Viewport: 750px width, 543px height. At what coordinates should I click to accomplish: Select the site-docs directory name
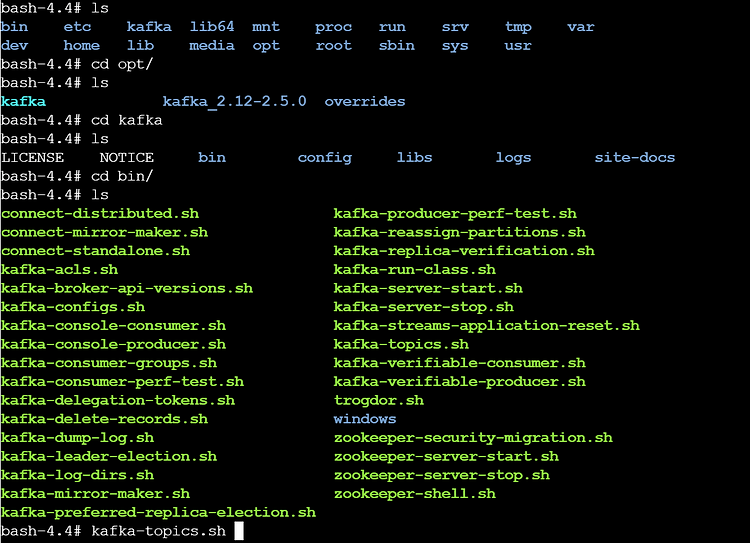click(635, 157)
